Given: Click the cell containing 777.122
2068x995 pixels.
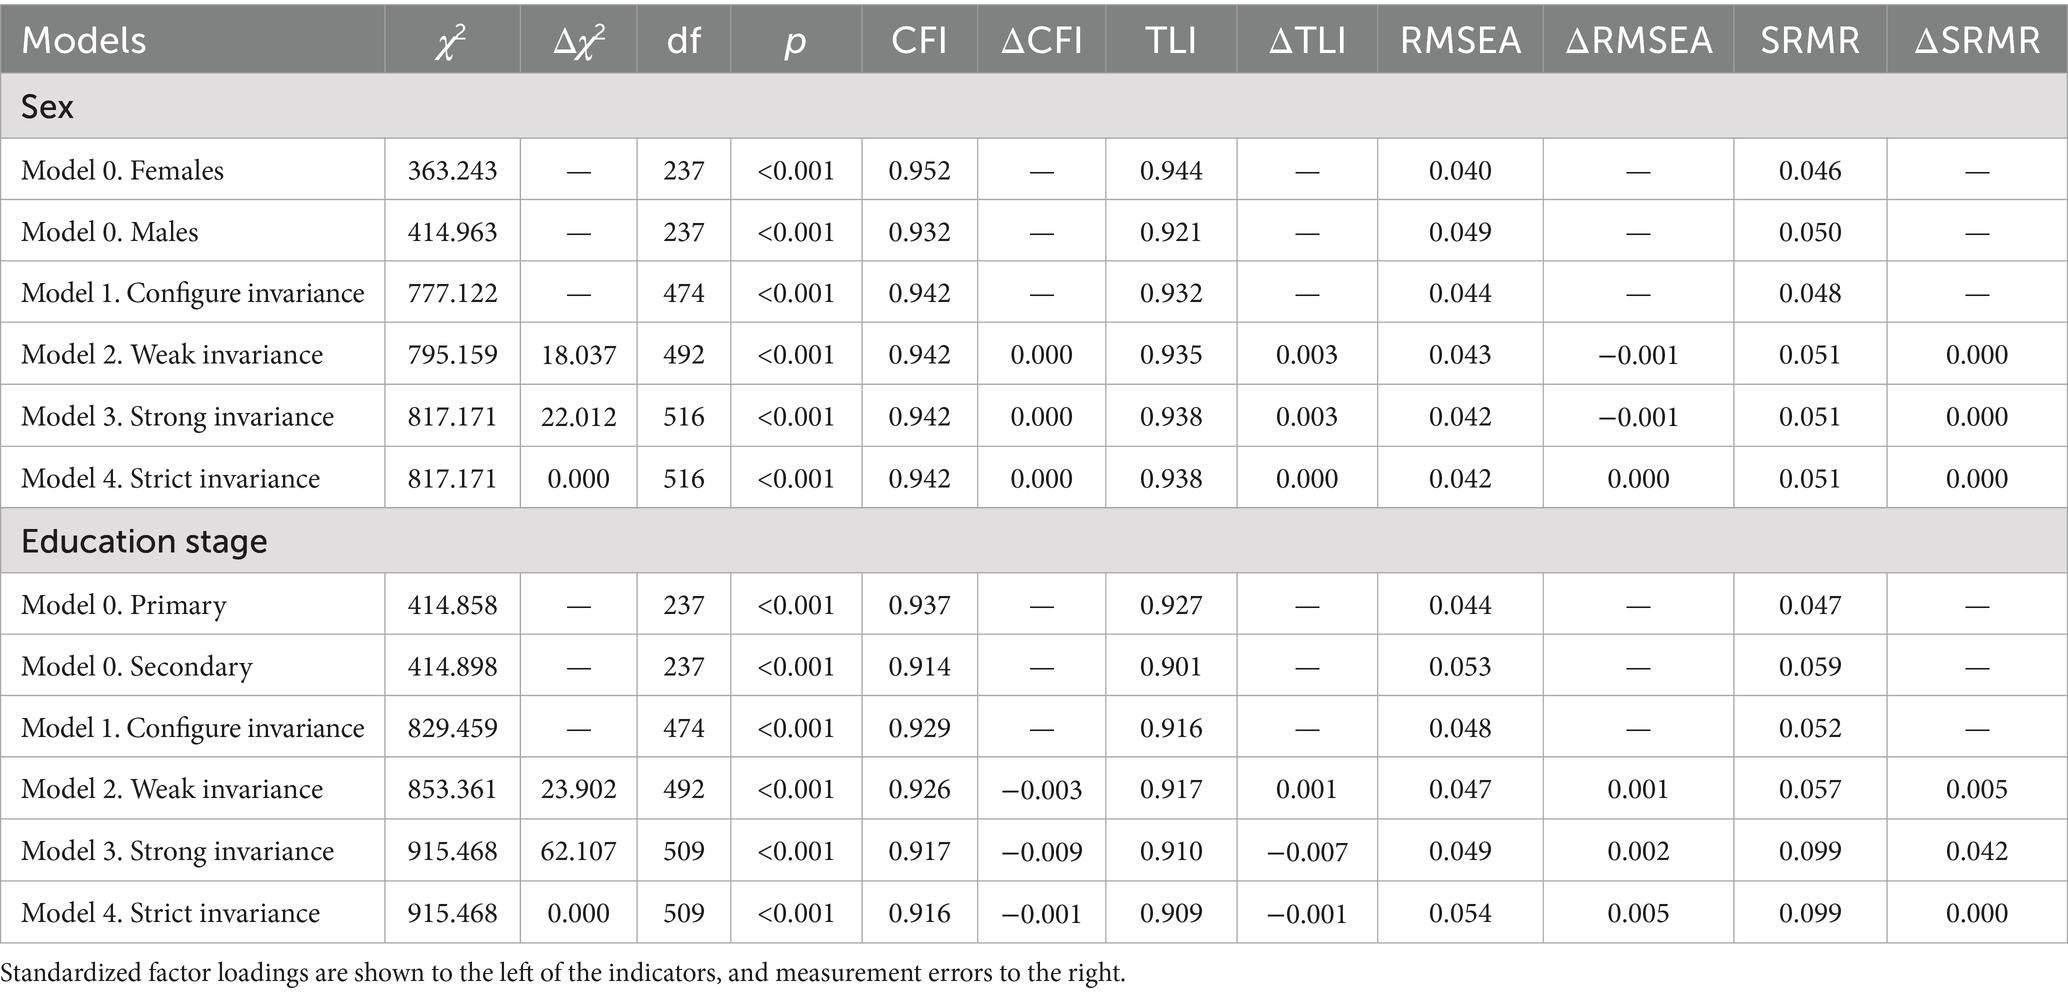Looking at the screenshot, I should click(452, 293).
